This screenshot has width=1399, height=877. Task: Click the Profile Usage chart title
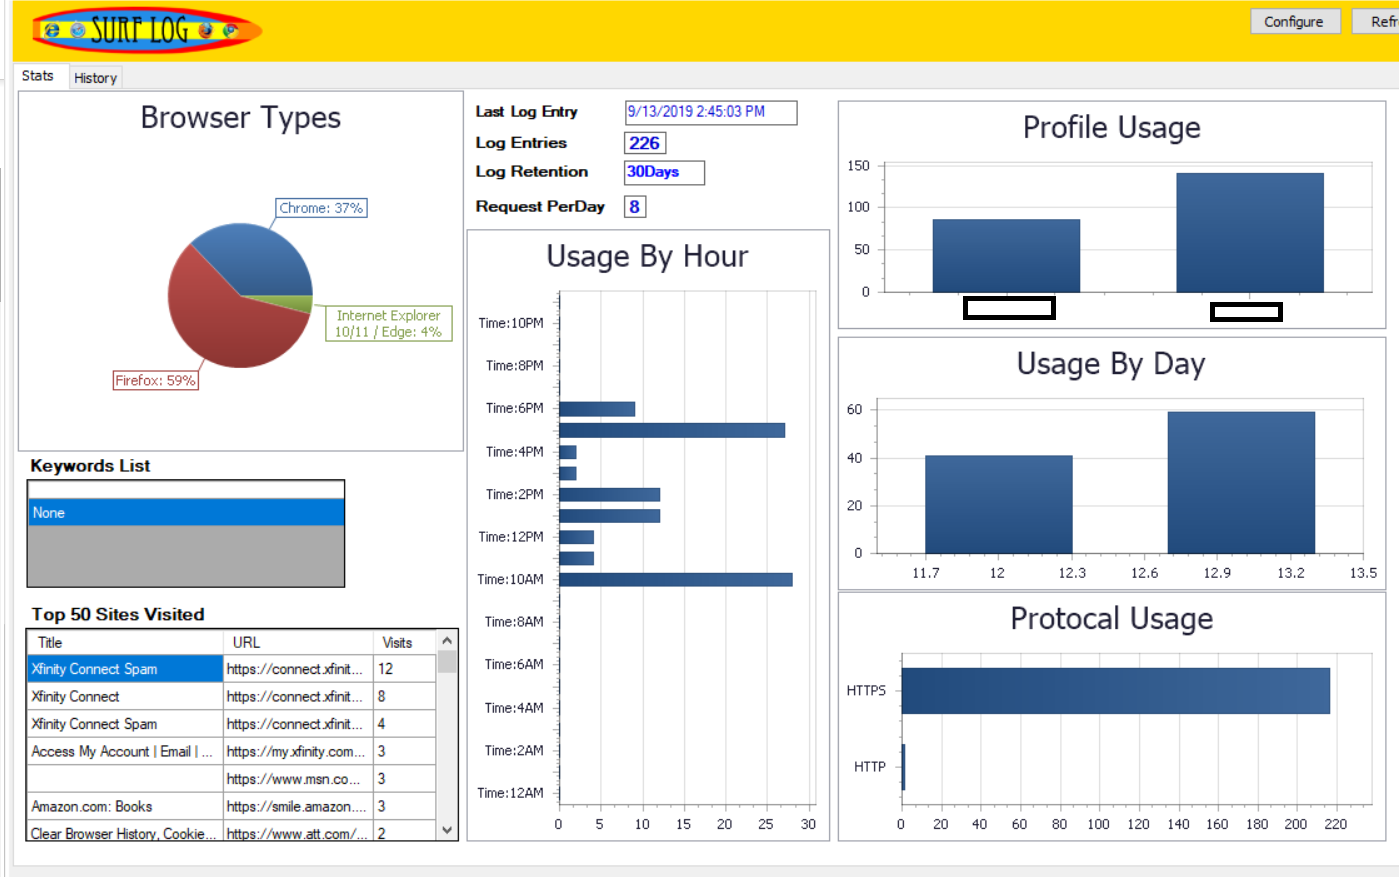pyautogui.click(x=1111, y=128)
